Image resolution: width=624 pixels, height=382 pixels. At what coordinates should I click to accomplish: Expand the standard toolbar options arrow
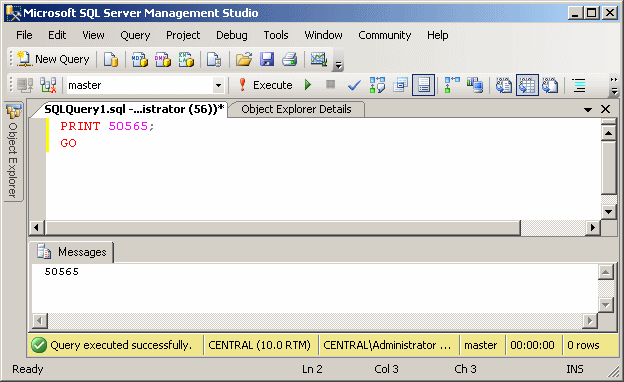click(x=338, y=64)
